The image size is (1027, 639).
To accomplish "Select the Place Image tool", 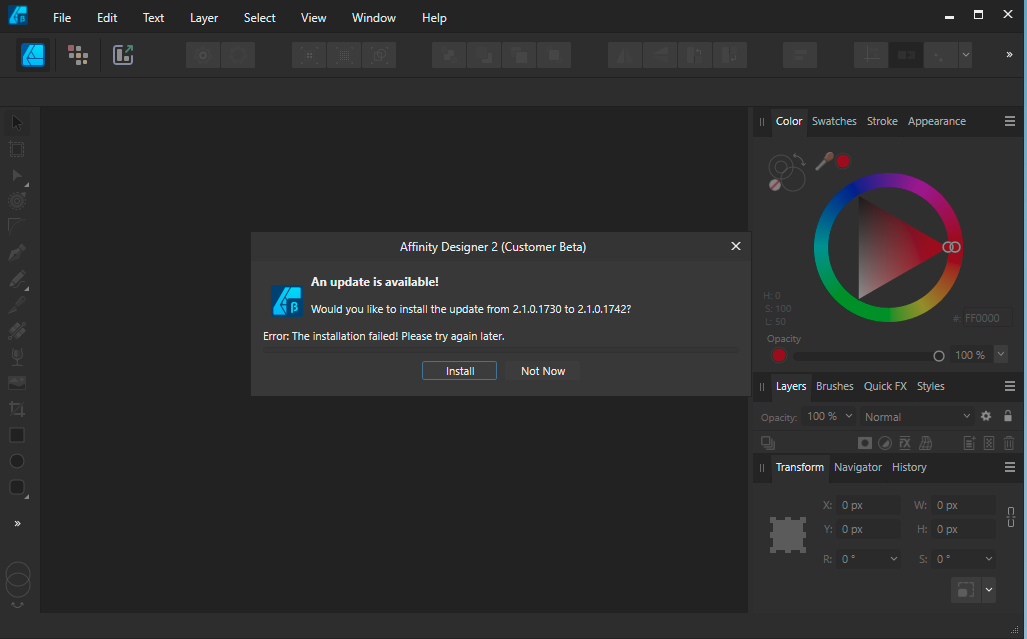I will coord(17,383).
